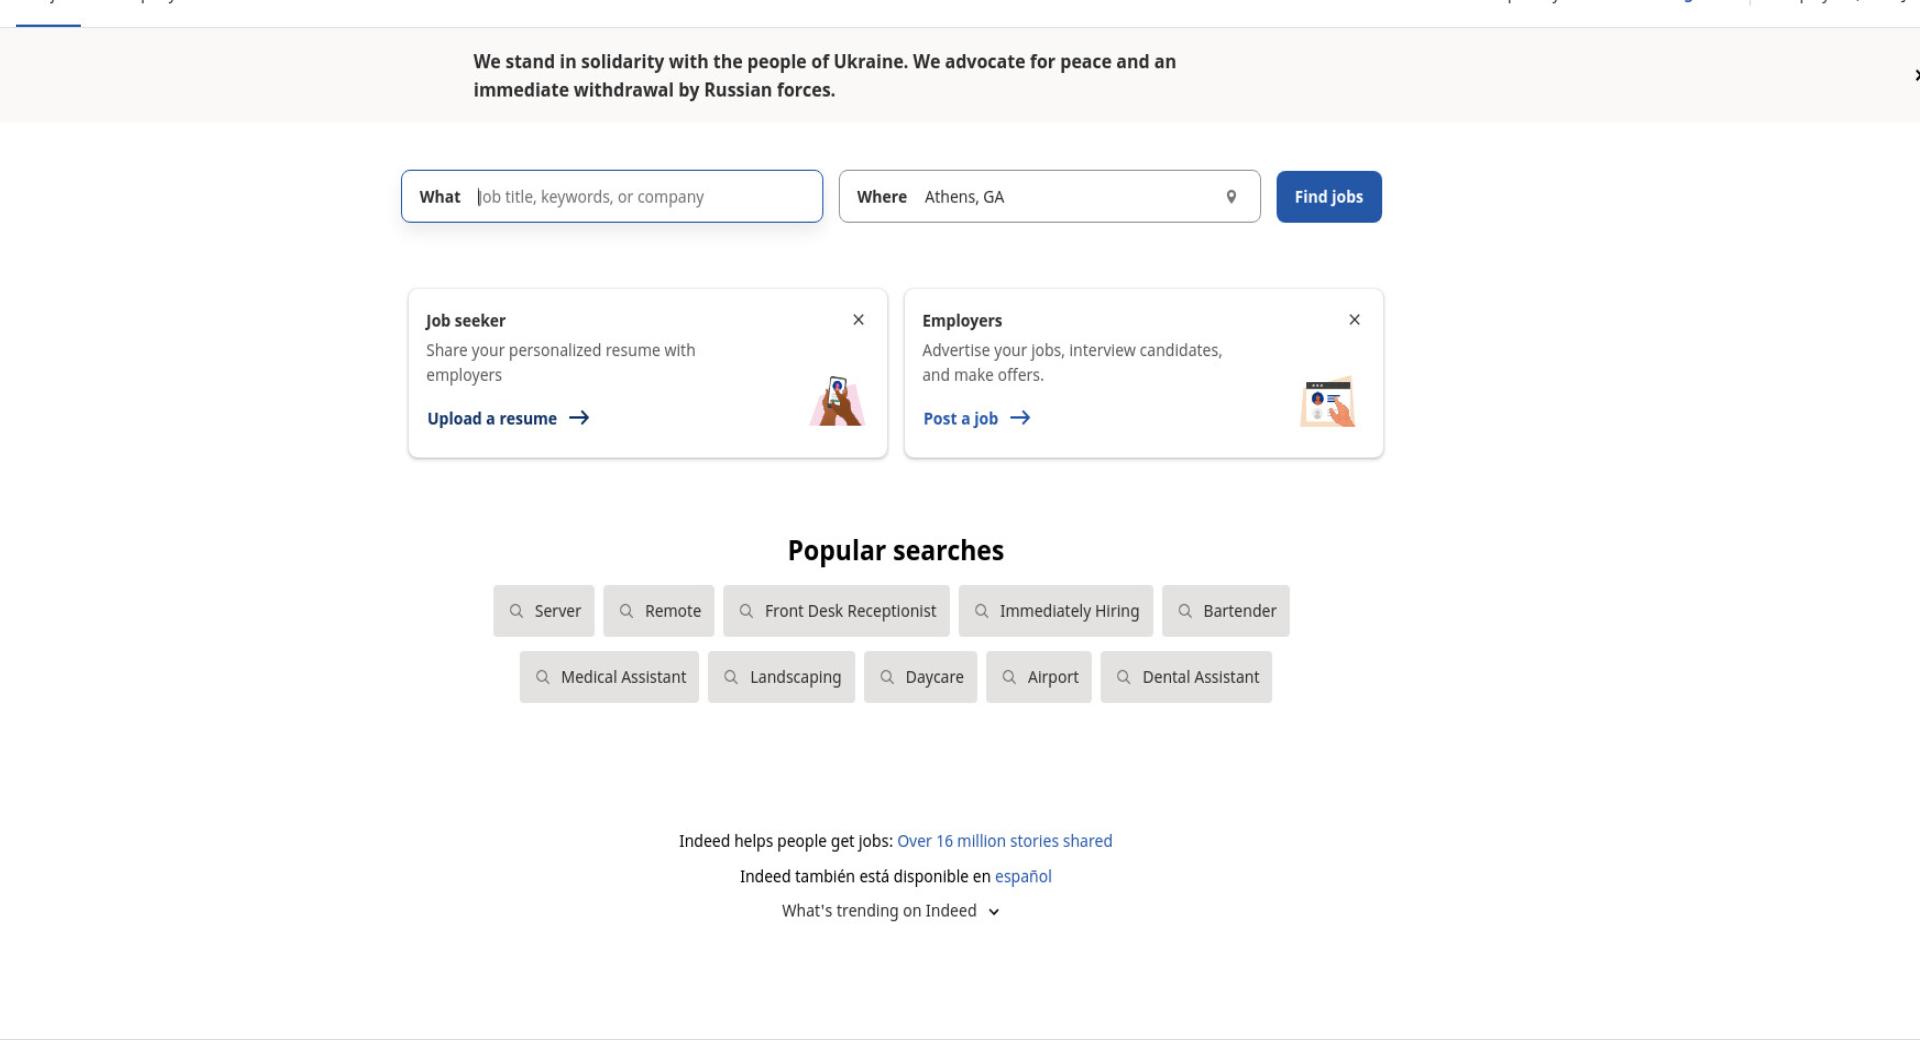
Task: Pick the Landscaping popular search chip
Action: click(781, 677)
